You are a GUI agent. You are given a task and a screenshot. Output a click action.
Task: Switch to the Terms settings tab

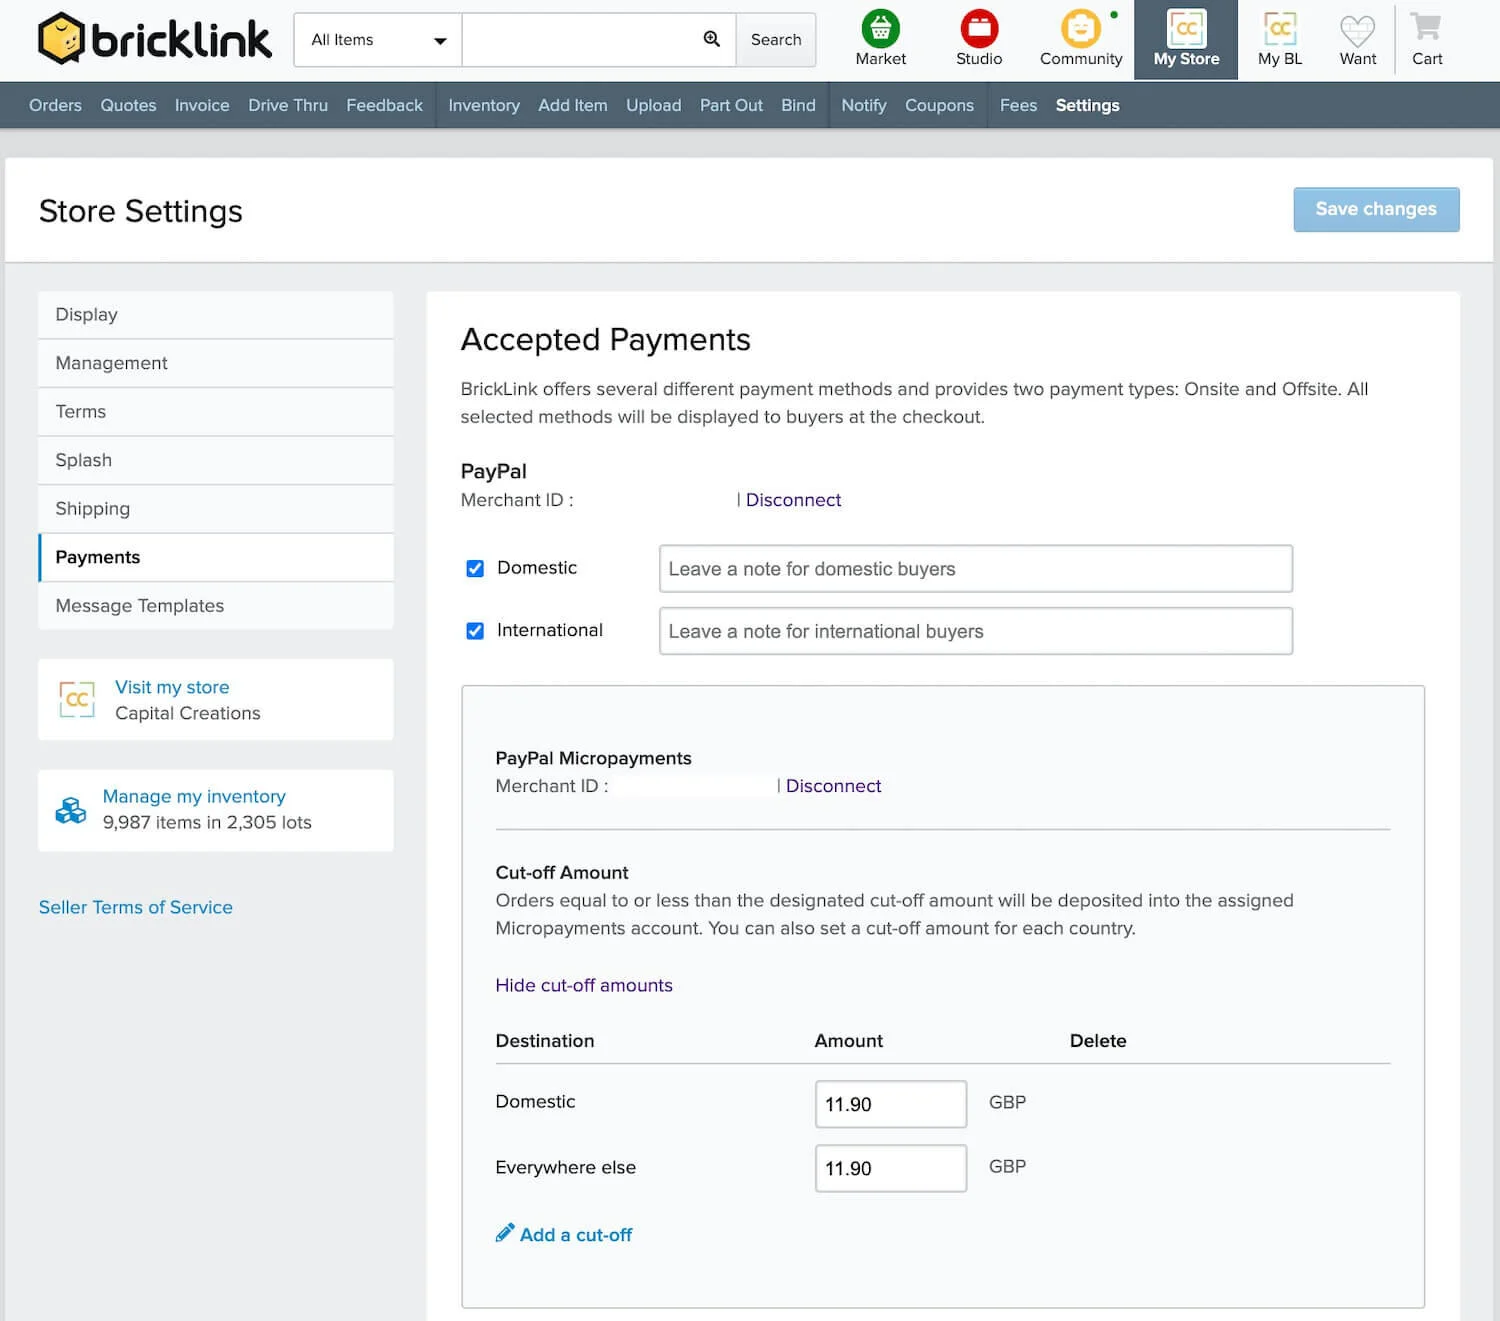pyautogui.click(x=216, y=412)
